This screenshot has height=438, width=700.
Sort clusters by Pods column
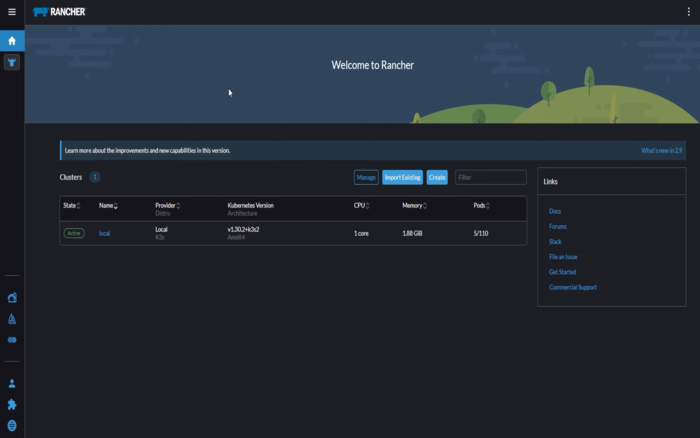click(x=481, y=205)
